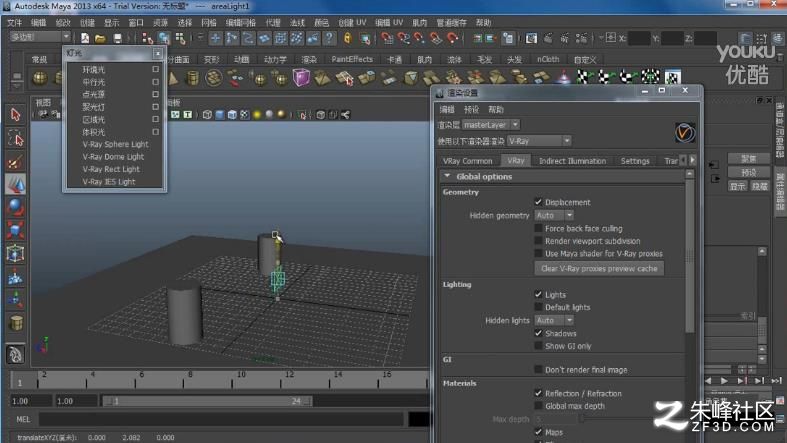Choose V-Ray Sphere Light from lights menu
Image resolution: width=787 pixels, height=443 pixels.
point(115,144)
